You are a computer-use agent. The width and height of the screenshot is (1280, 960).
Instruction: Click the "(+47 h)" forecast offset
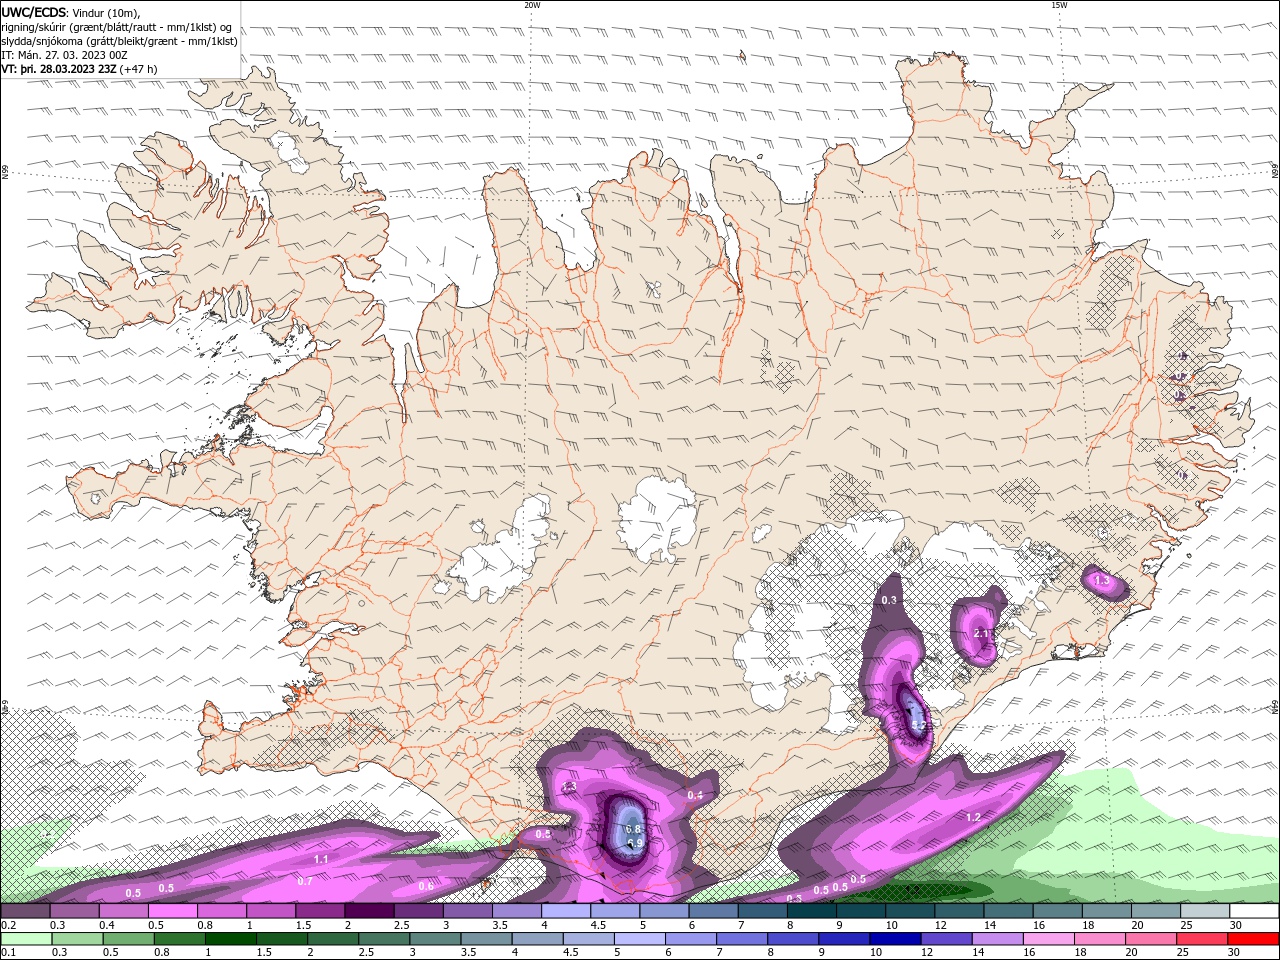tap(138, 69)
